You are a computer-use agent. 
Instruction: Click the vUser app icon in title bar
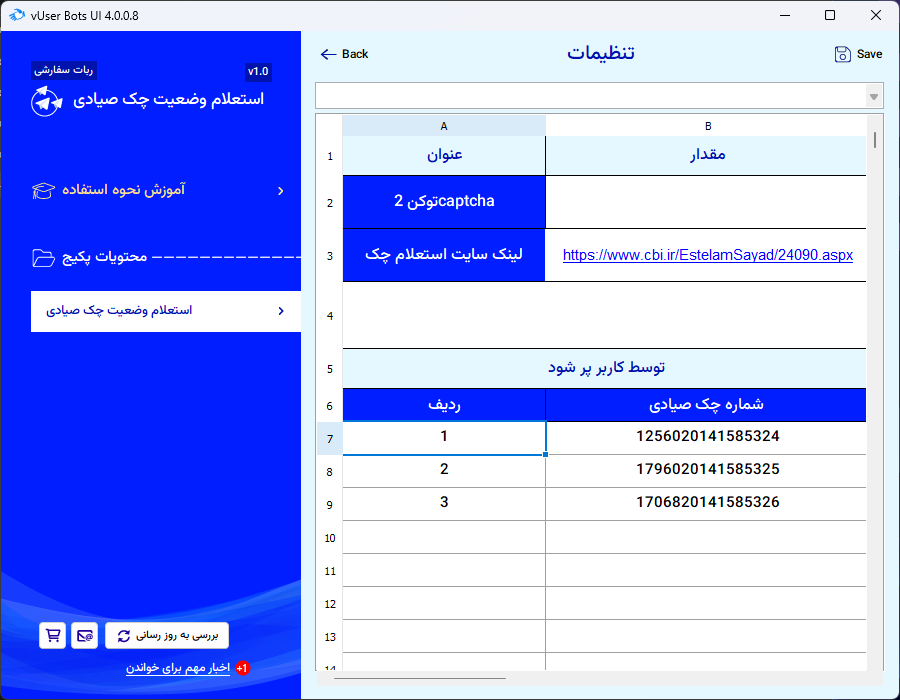click(x=17, y=15)
